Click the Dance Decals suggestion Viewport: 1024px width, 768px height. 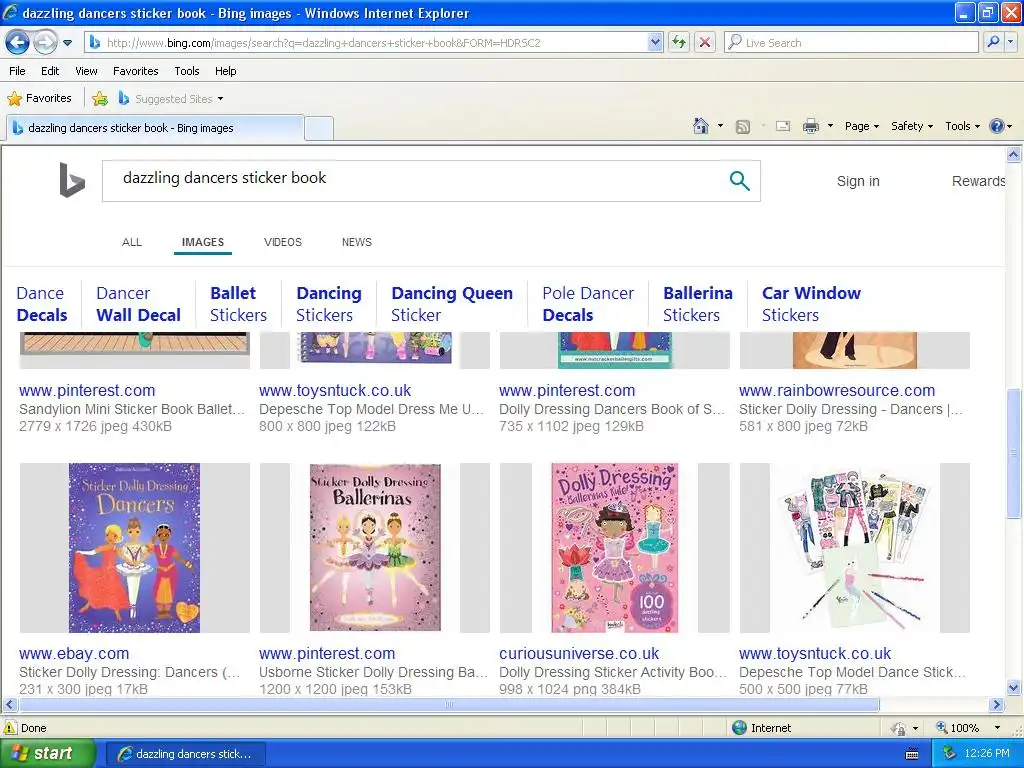point(42,304)
